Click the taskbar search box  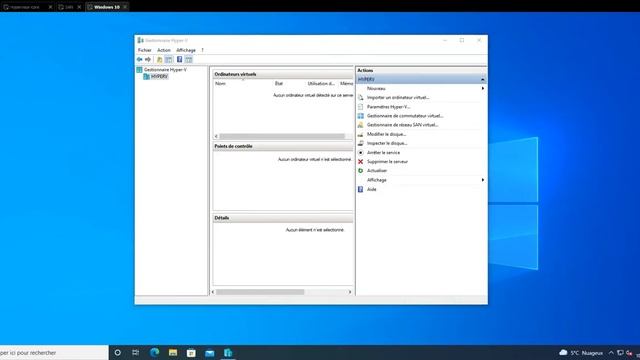(x=54, y=353)
